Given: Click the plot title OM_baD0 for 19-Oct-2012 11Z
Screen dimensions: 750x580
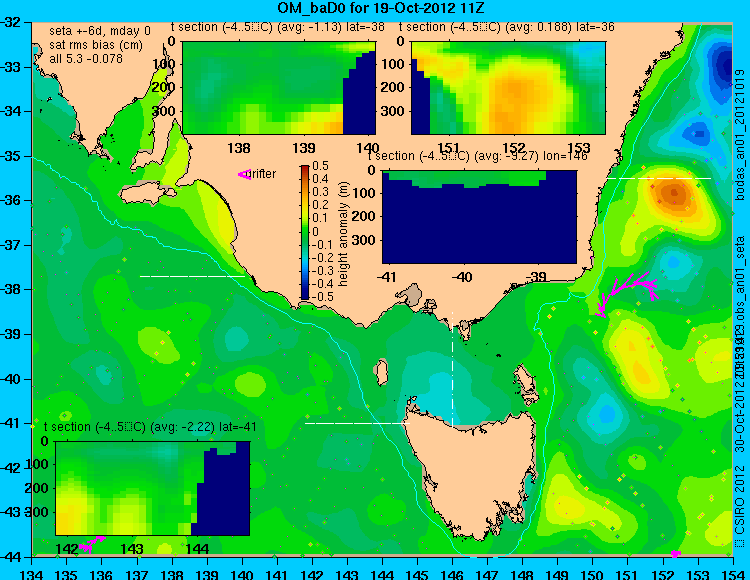Looking at the screenshot, I should (x=381, y=8).
